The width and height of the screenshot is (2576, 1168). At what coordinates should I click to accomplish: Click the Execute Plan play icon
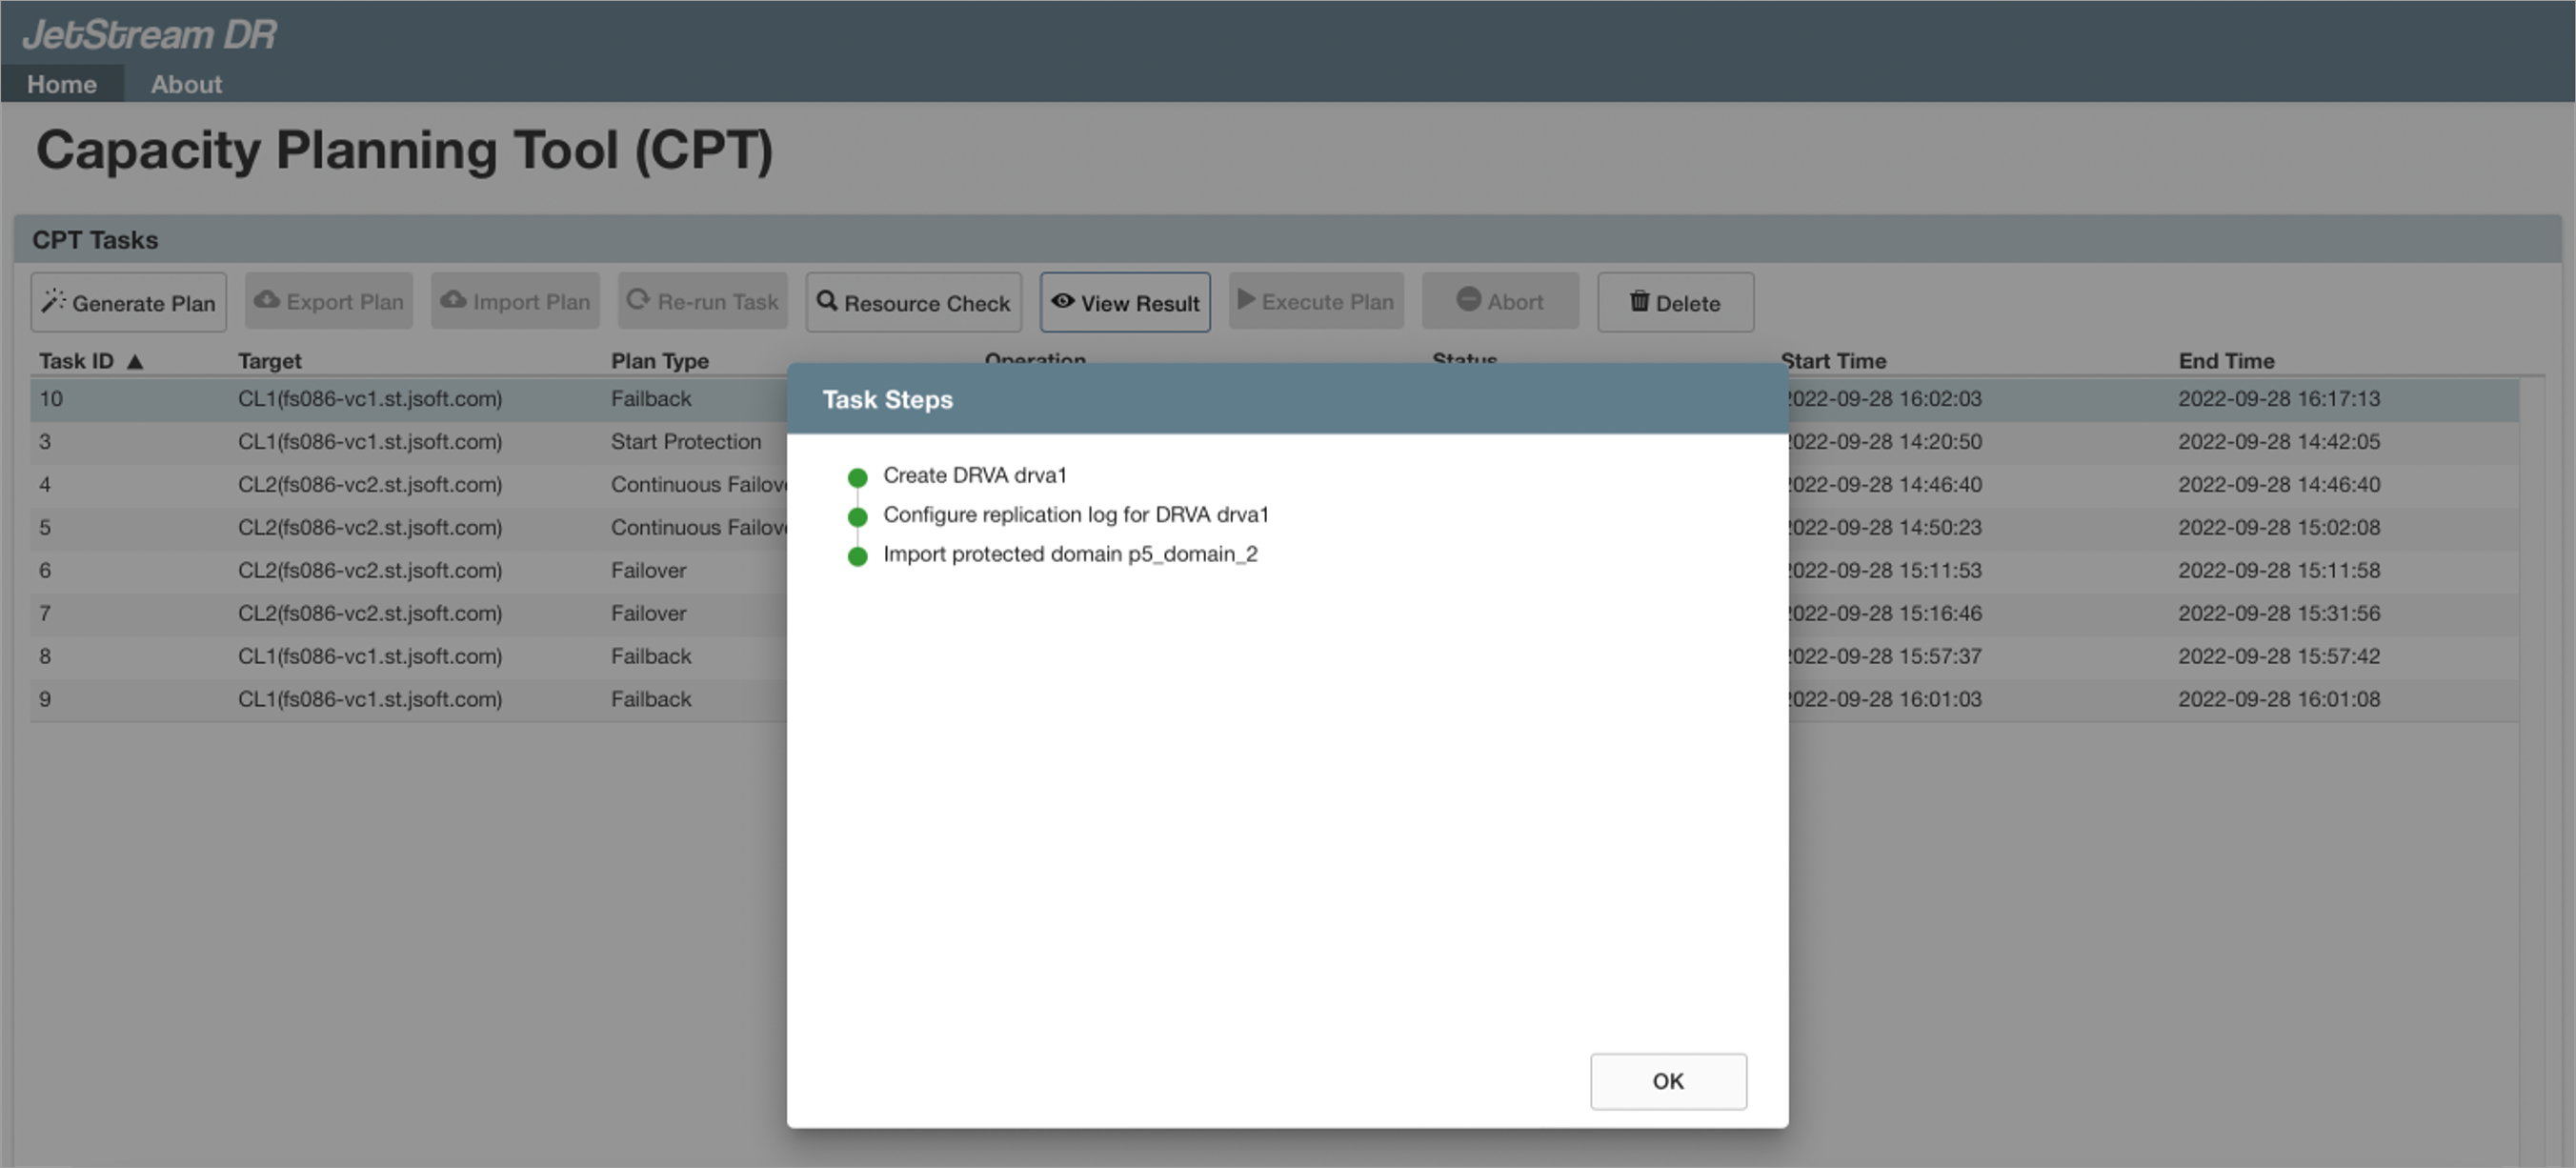1246,300
